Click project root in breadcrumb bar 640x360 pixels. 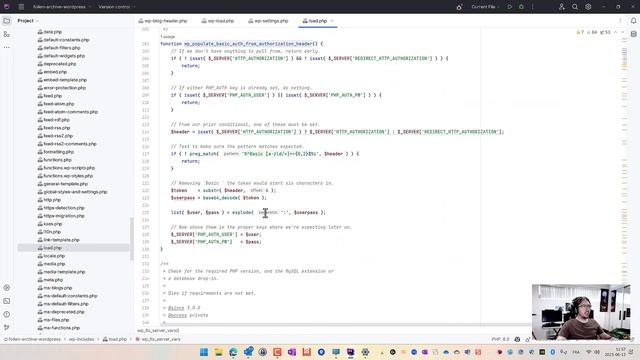click(x=33, y=339)
